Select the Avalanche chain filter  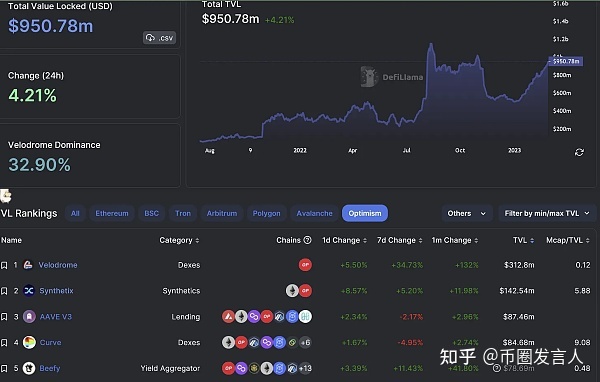[315, 213]
